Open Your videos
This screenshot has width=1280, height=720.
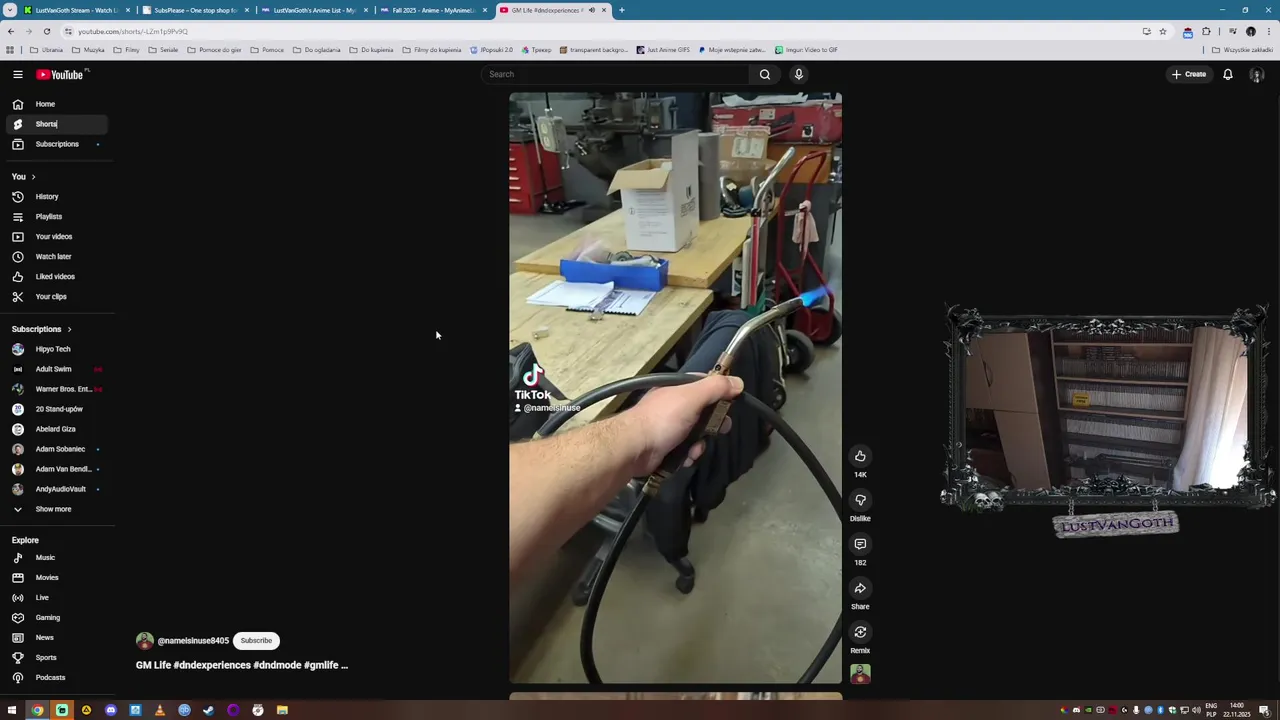(x=57, y=237)
